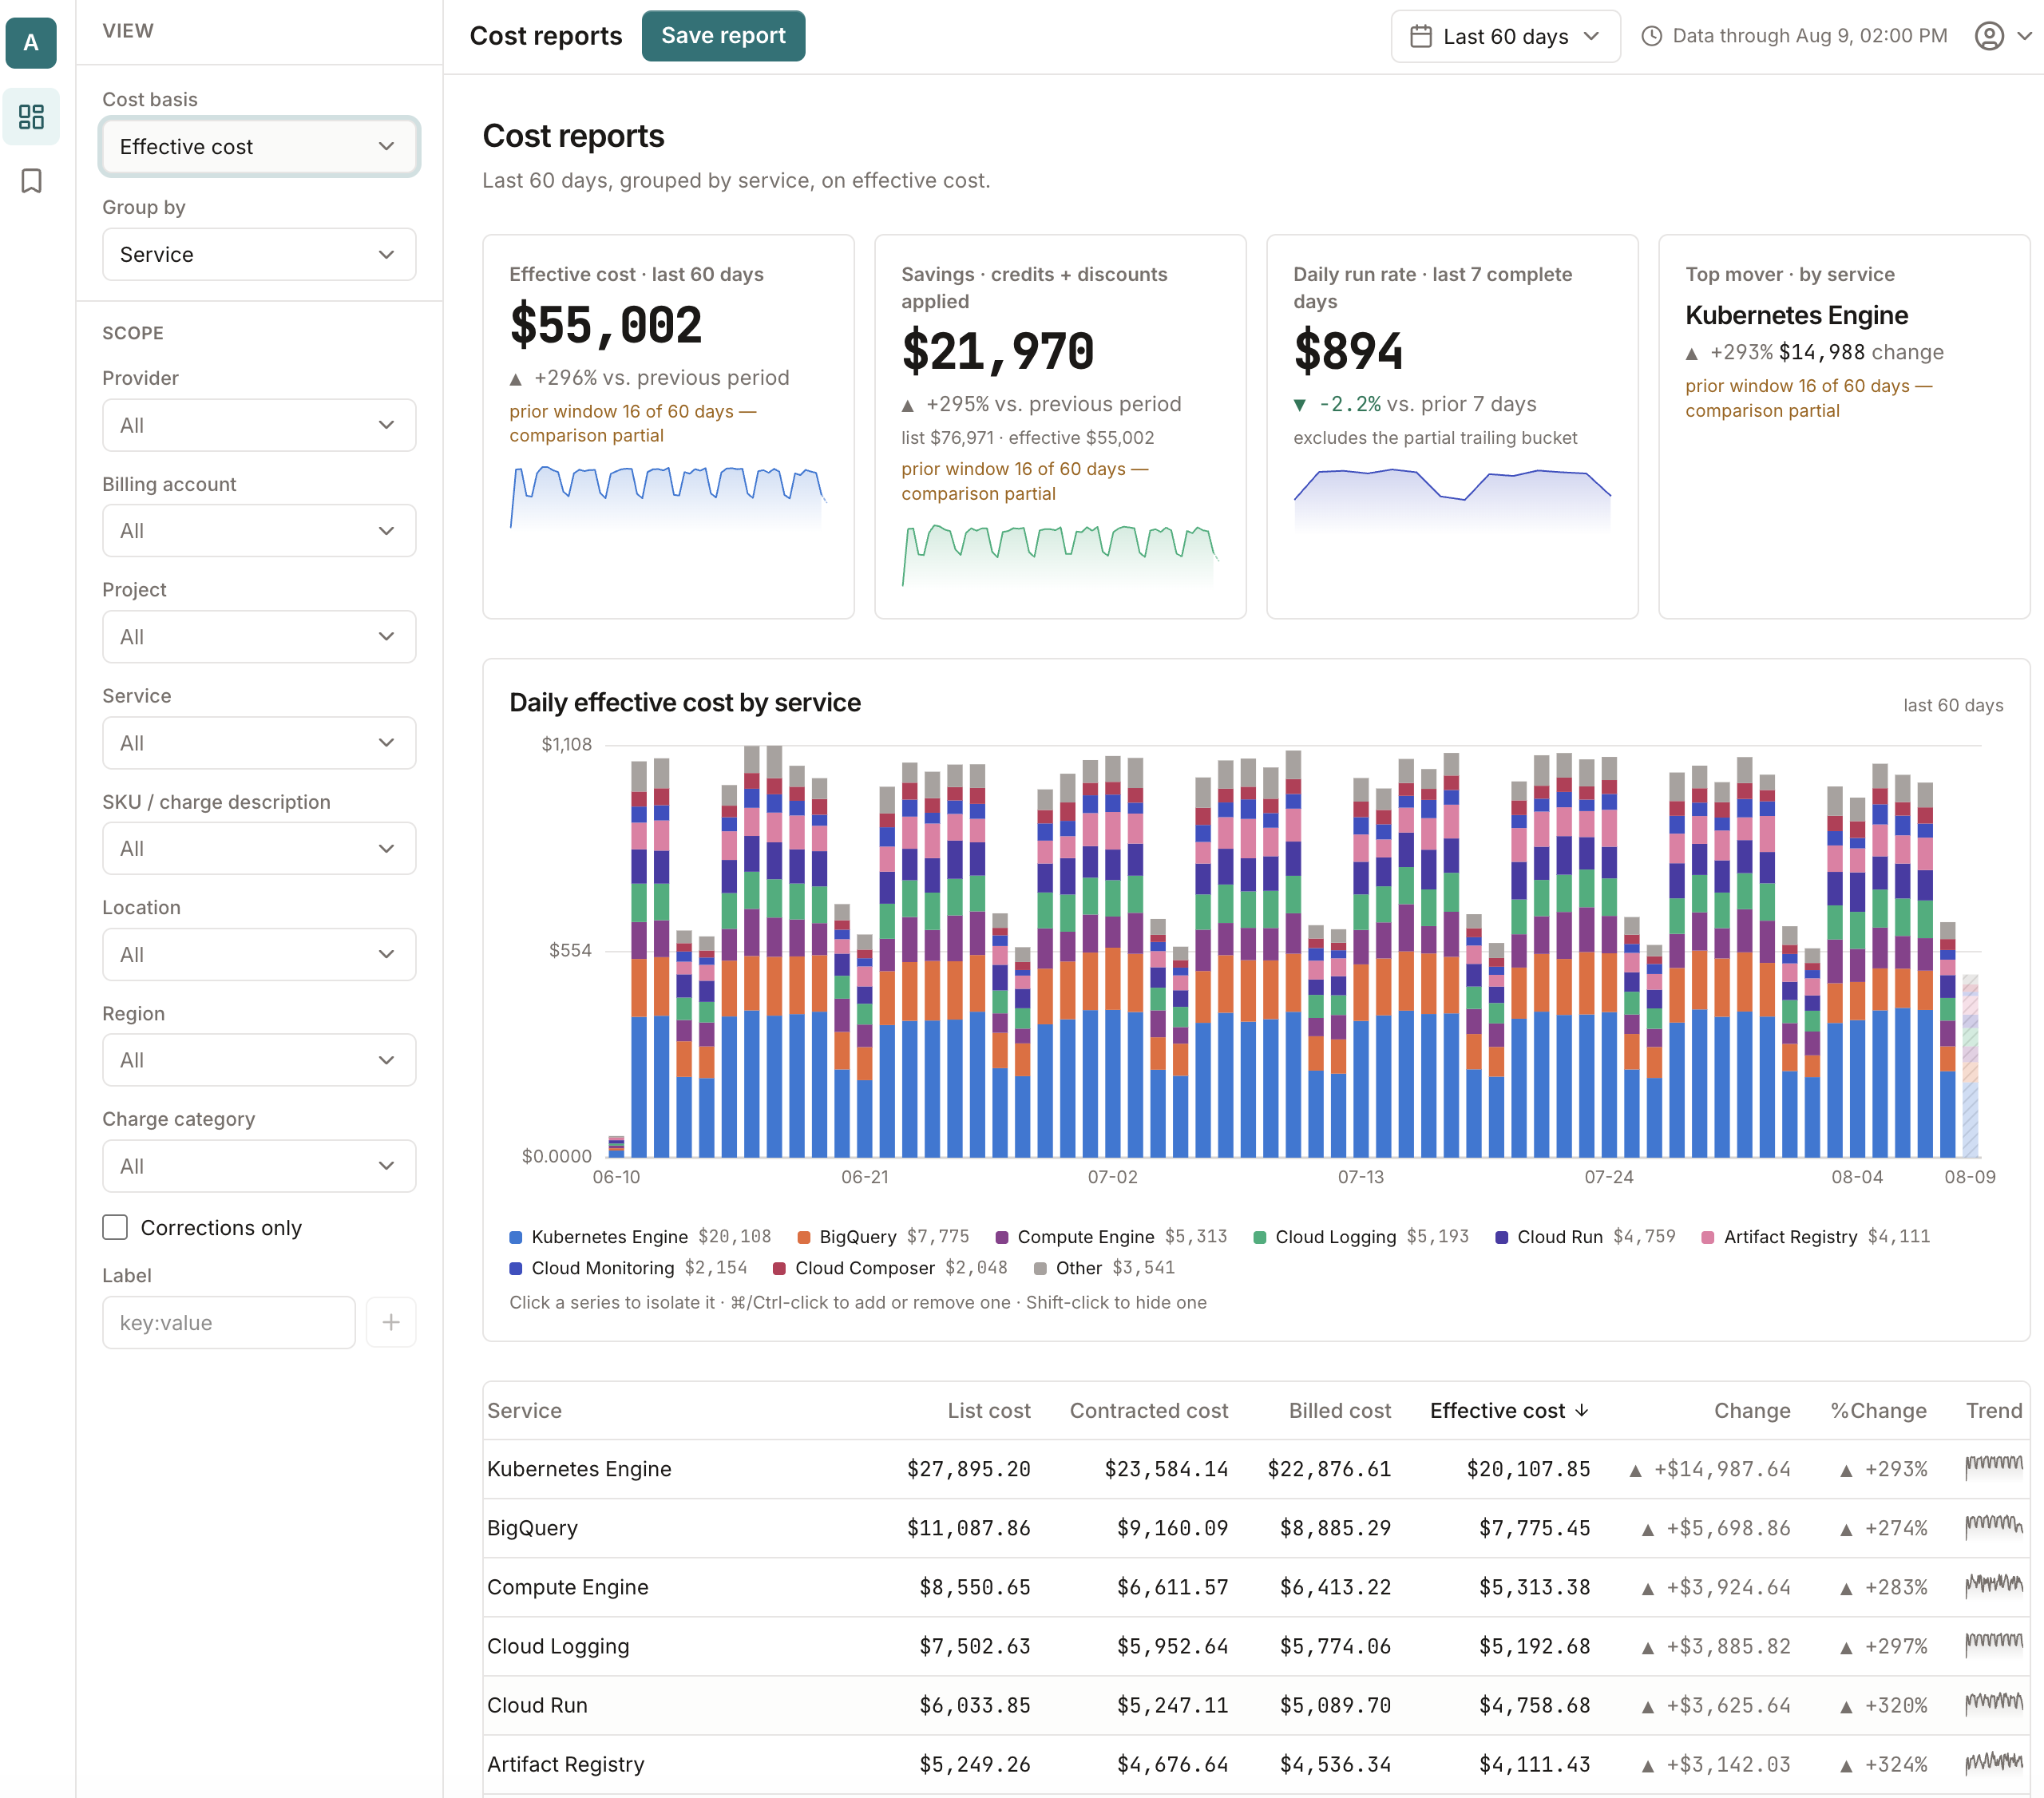Open saved reports bookmark icon

click(31, 181)
